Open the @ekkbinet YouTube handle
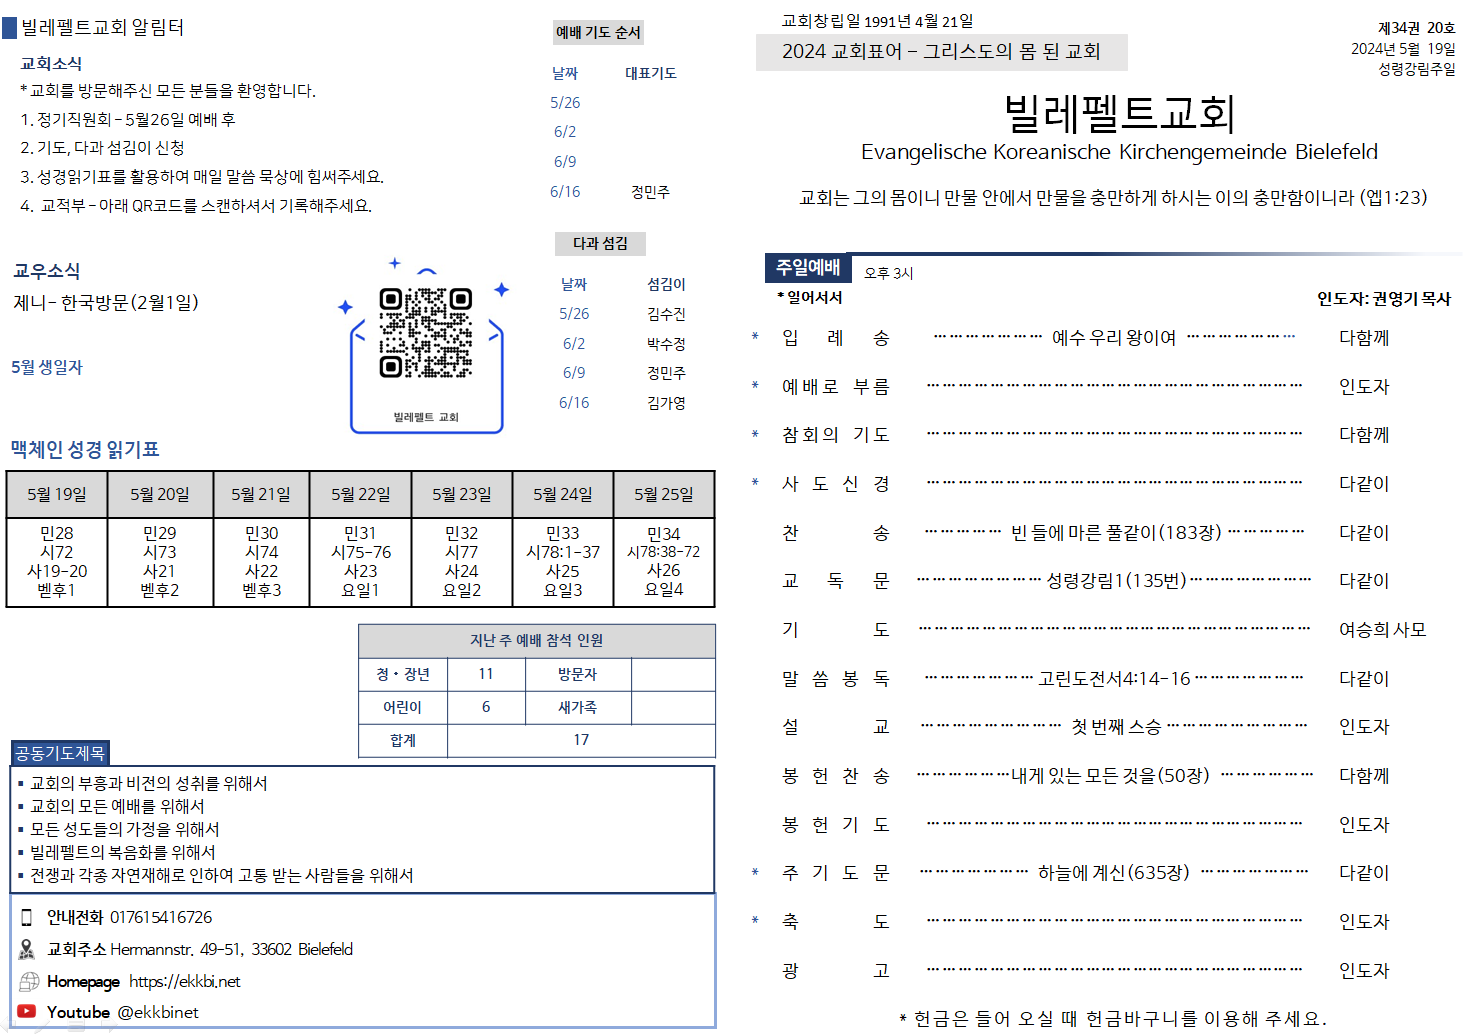The width and height of the screenshot is (1470, 1034). (x=158, y=1012)
